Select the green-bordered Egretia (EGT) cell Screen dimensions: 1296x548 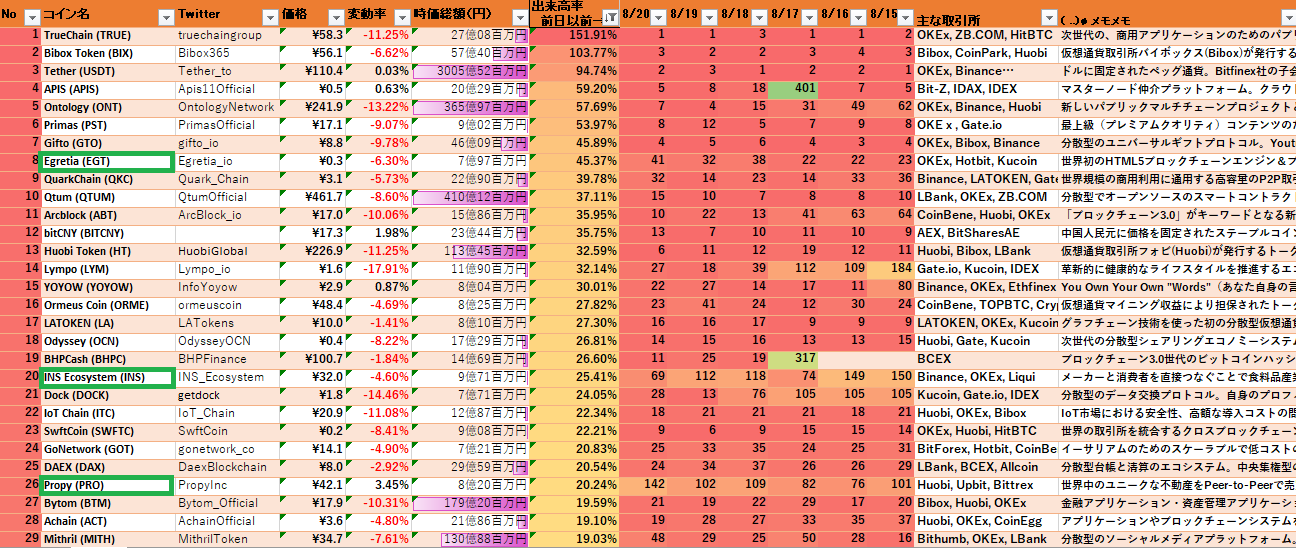[106, 161]
